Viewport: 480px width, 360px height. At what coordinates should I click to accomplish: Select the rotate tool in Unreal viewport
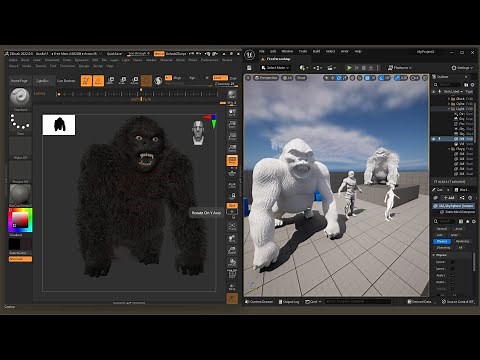pyautogui.click(x=339, y=78)
